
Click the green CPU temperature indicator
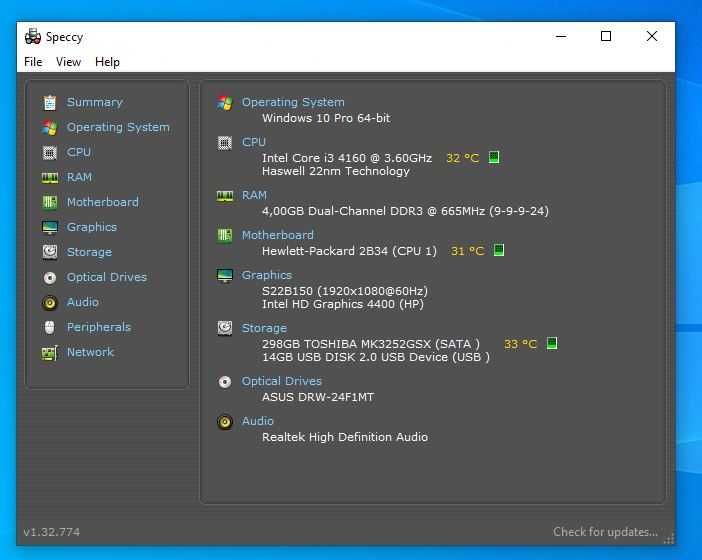pyautogui.click(x=494, y=158)
